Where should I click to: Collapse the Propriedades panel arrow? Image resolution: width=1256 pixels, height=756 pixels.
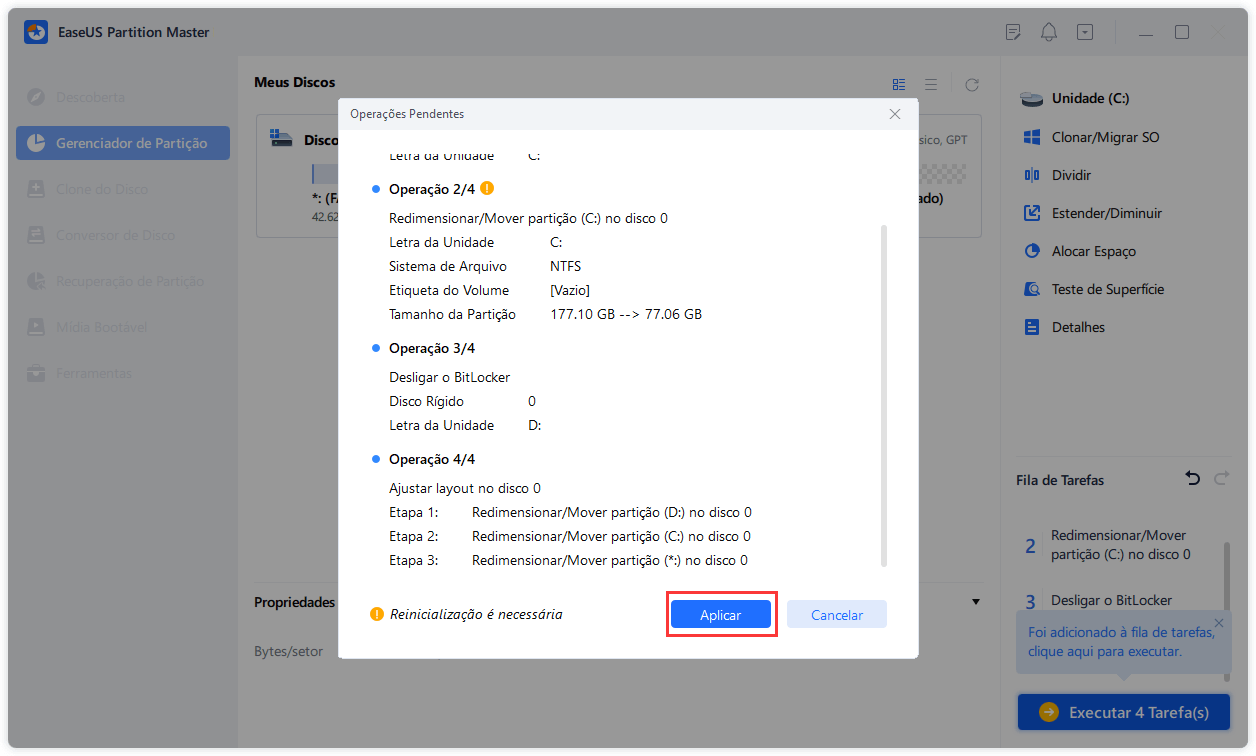coord(975,602)
